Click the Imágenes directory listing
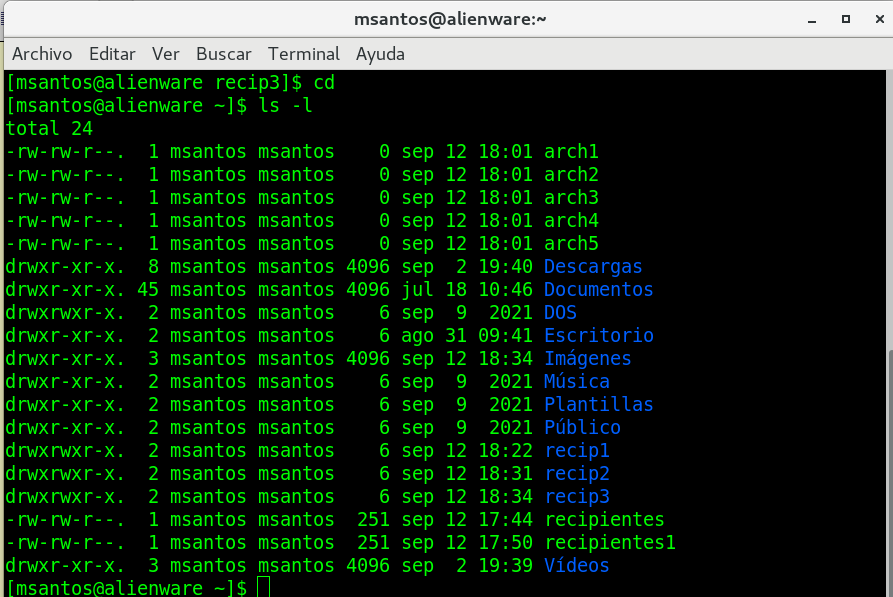Screen dimensions: 893x597 587,359
